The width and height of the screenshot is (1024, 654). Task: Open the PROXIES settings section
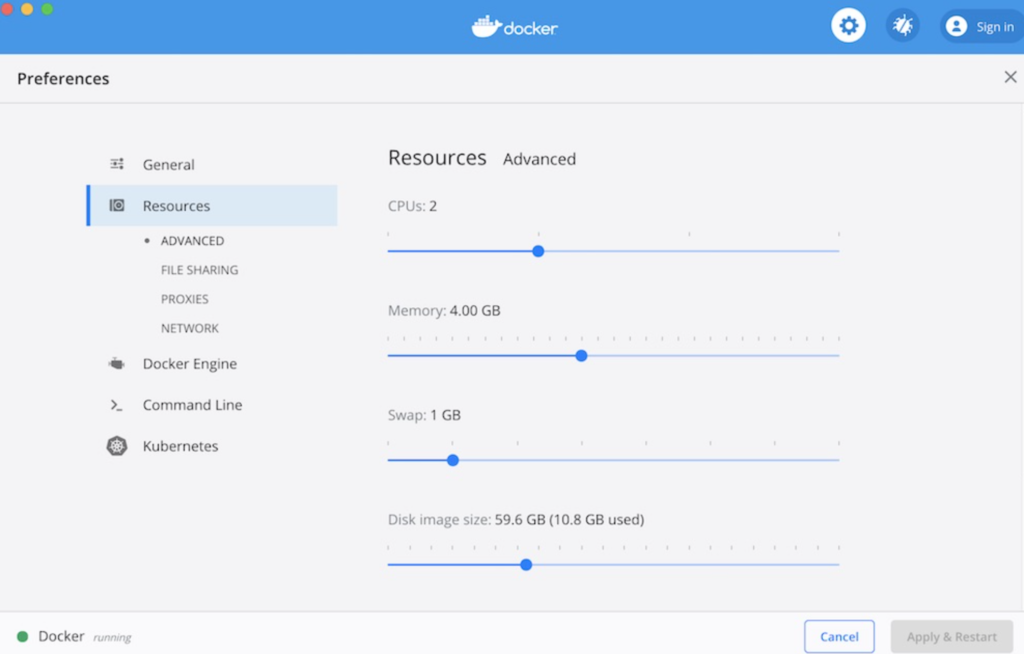pyautogui.click(x=184, y=299)
